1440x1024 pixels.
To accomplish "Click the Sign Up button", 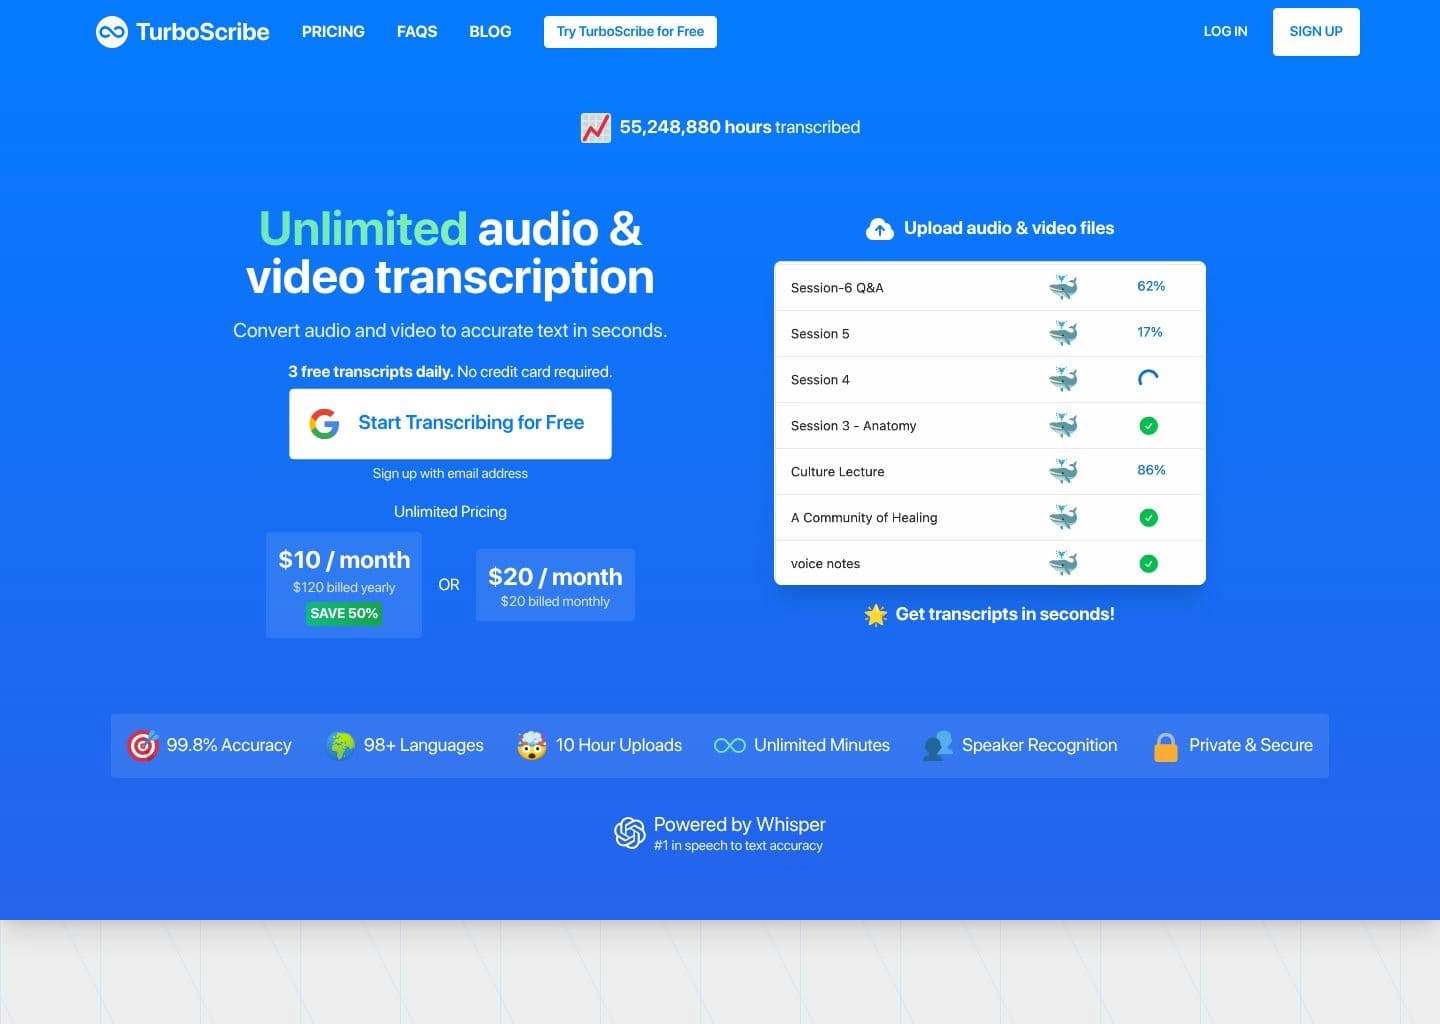I will pyautogui.click(x=1316, y=32).
